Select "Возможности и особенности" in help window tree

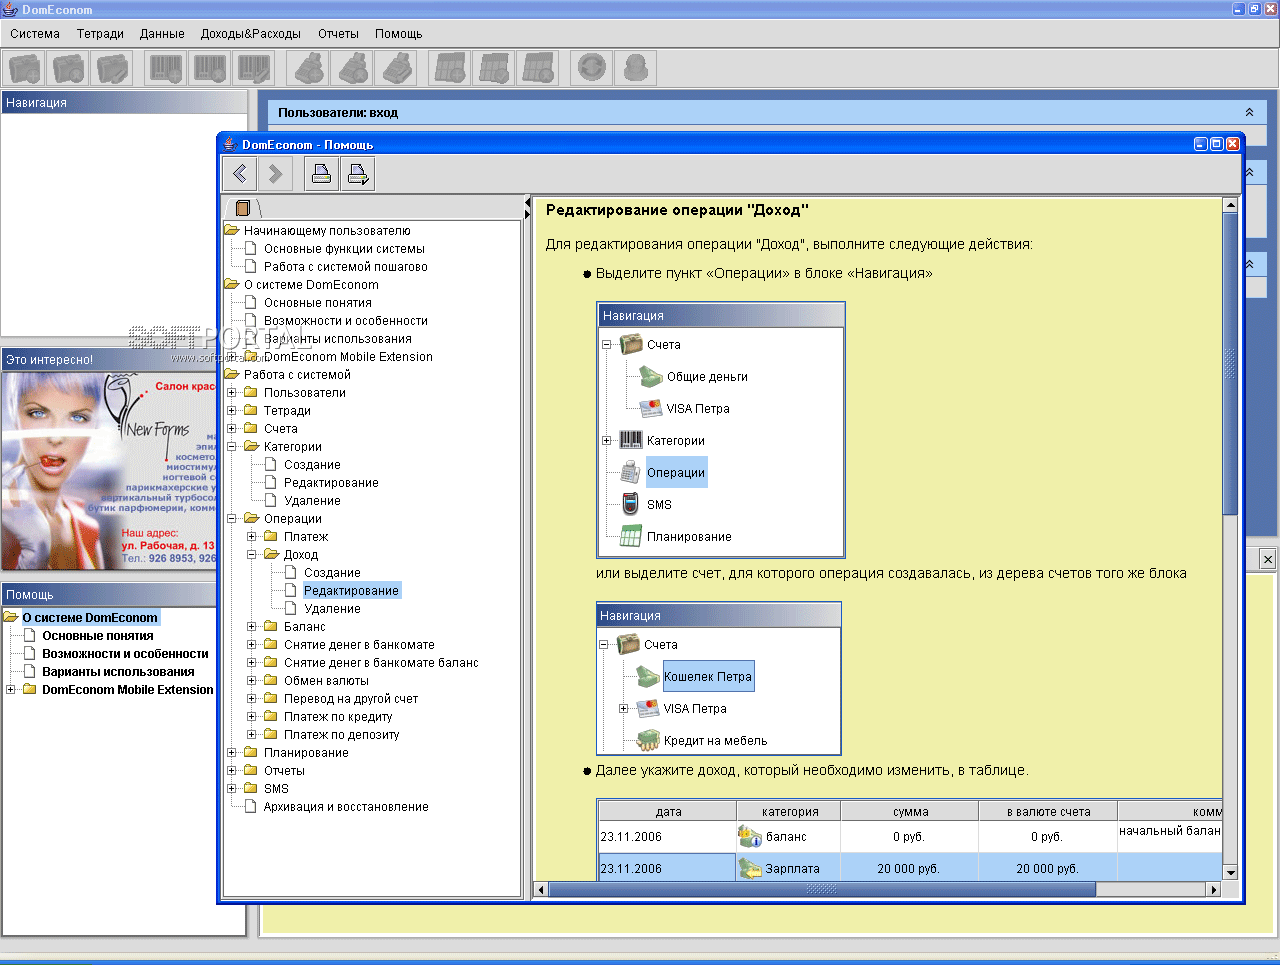(x=346, y=321)
